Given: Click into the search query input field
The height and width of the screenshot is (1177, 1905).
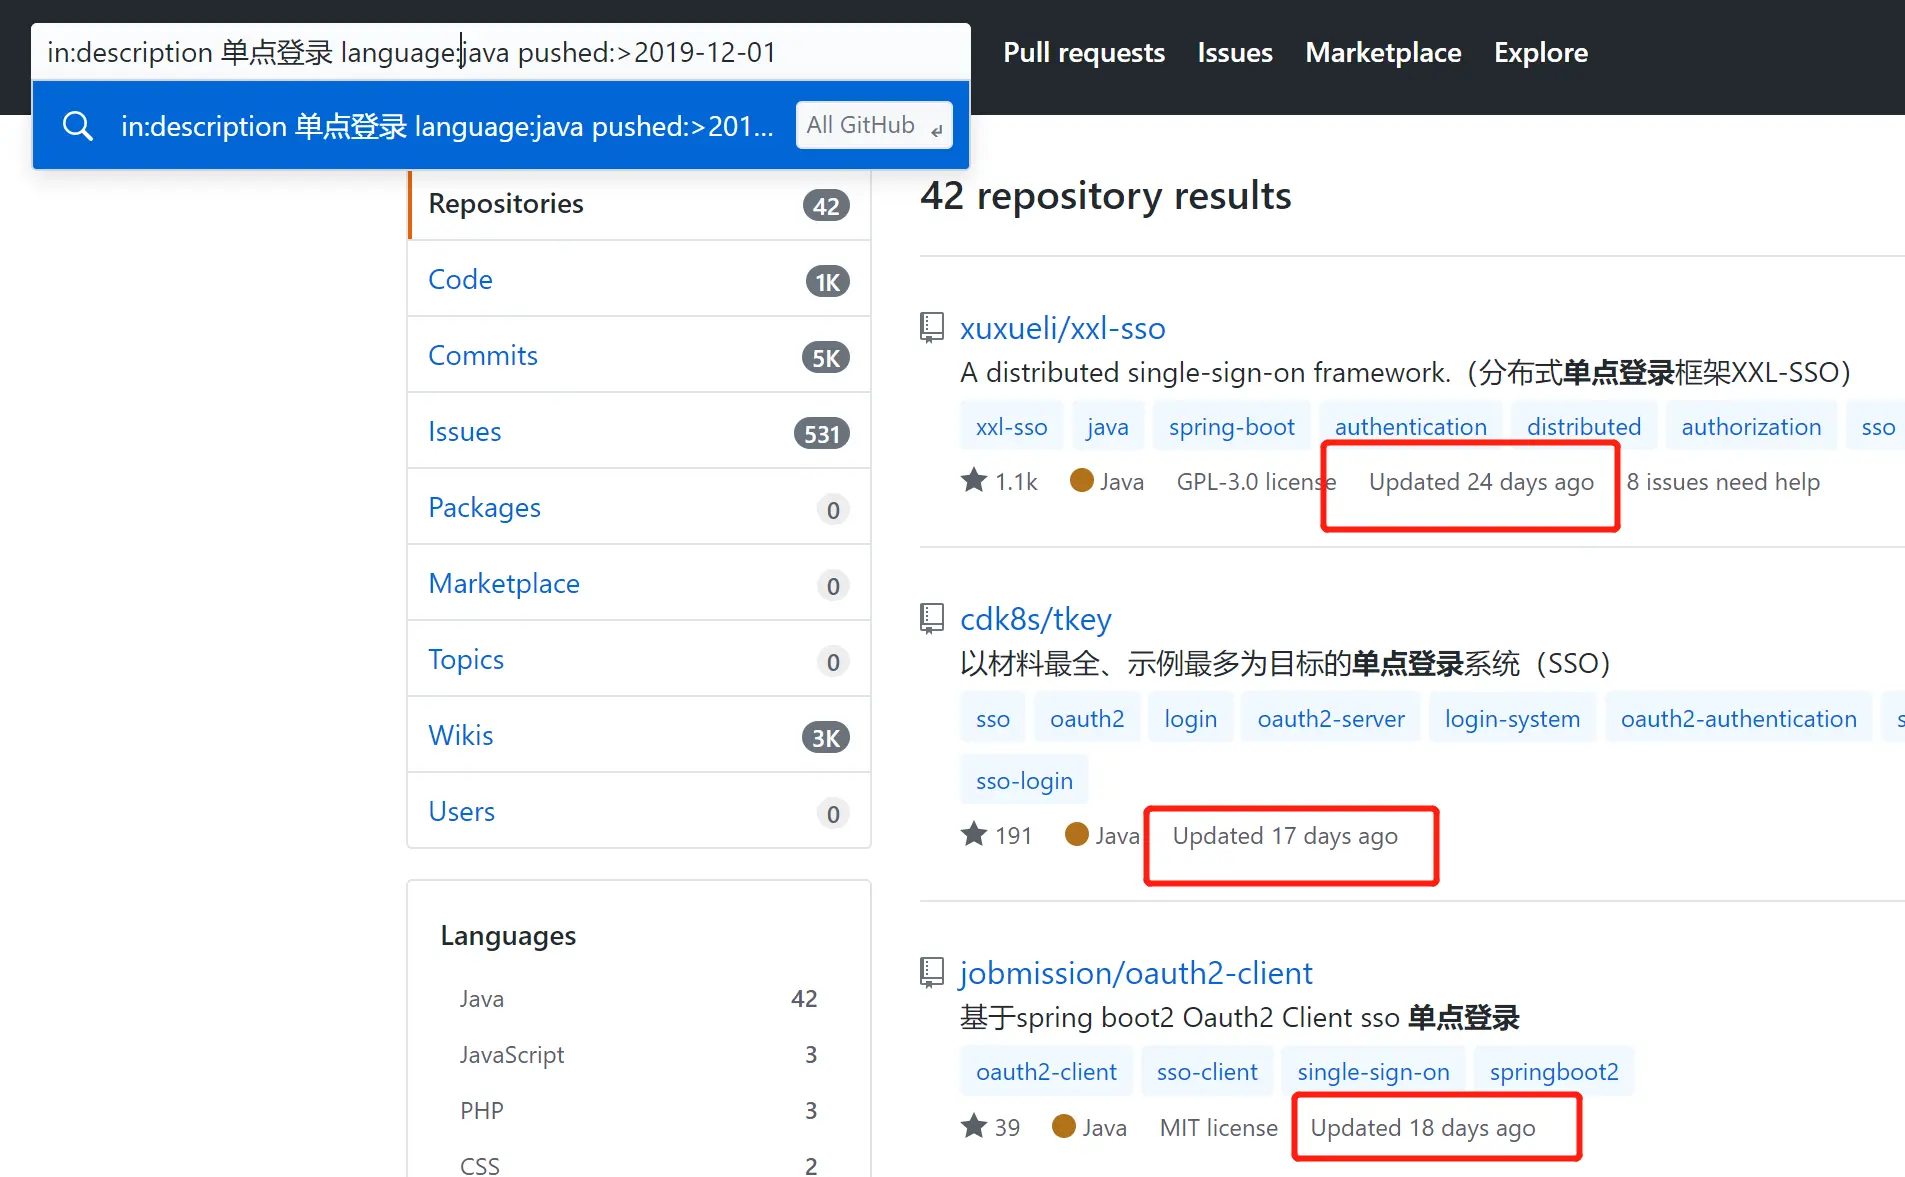Looking at the screenshot, I should coord(501,52).
